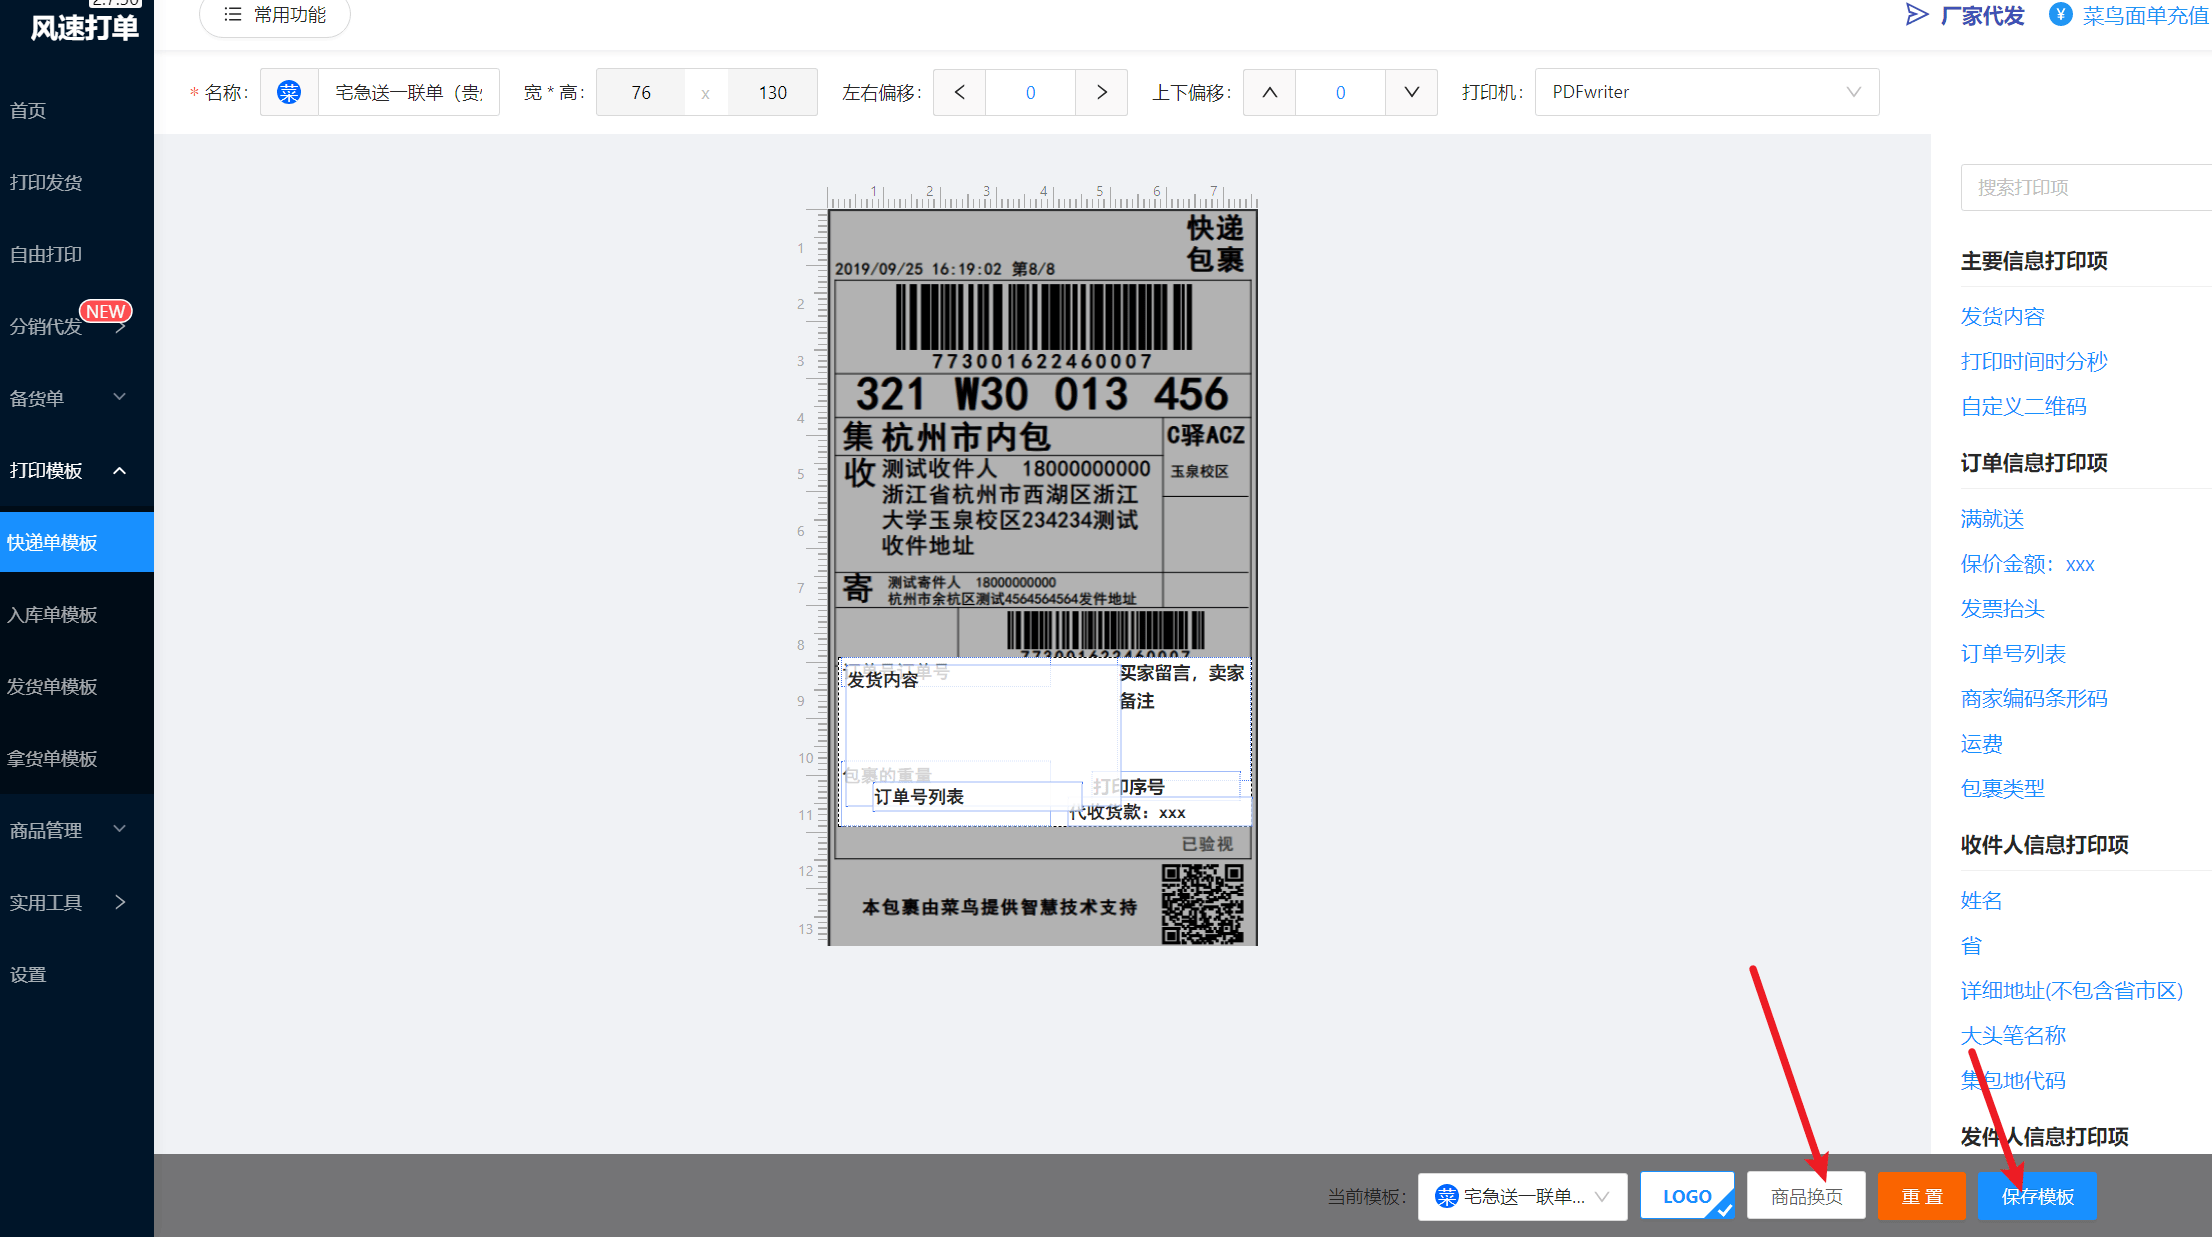Open the 当前模板 template dropdown
This screenshot has width=2212, height=1237.
[x=1522, y=1196]
